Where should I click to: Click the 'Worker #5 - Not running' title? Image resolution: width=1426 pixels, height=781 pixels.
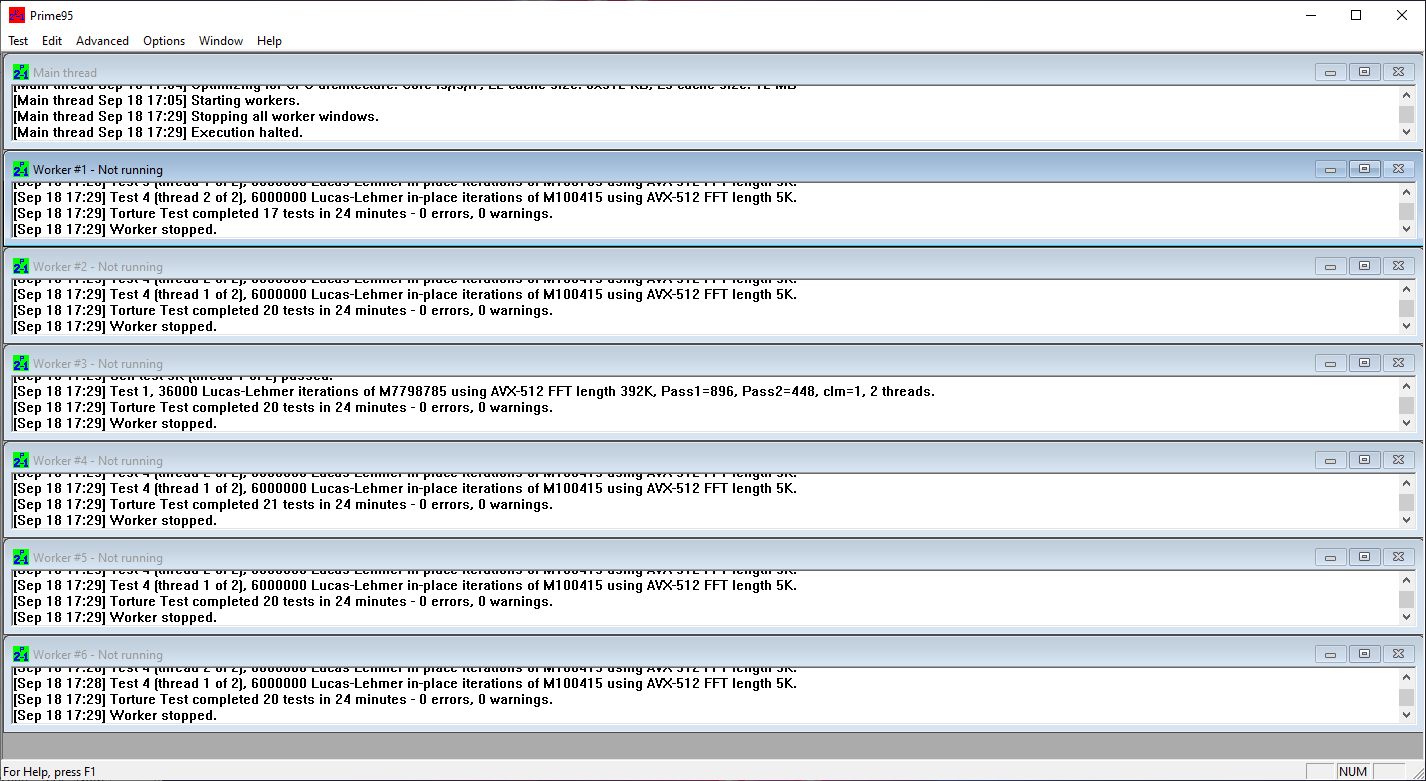pyautogui.click(x=98, y=558)
